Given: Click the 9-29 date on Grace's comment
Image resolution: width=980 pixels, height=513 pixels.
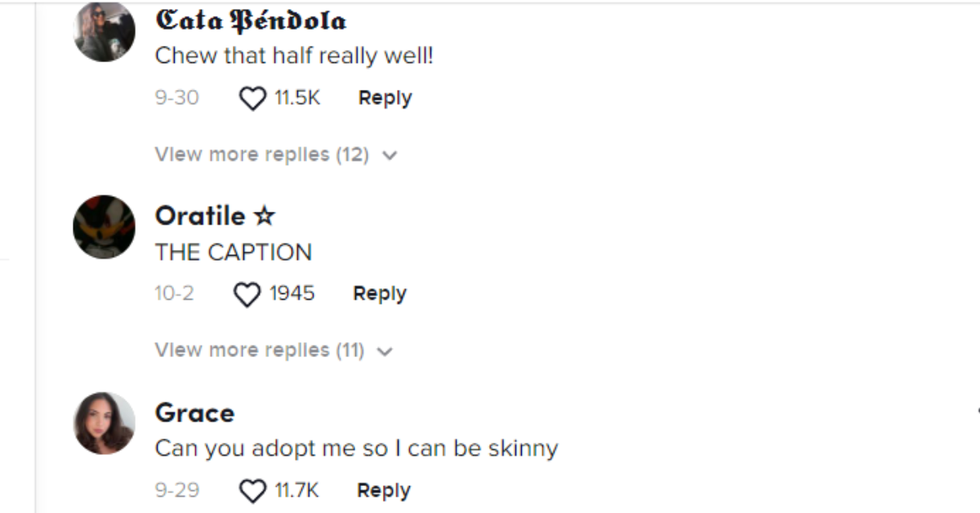Looking at the screenshot, I should pos(177,491).
